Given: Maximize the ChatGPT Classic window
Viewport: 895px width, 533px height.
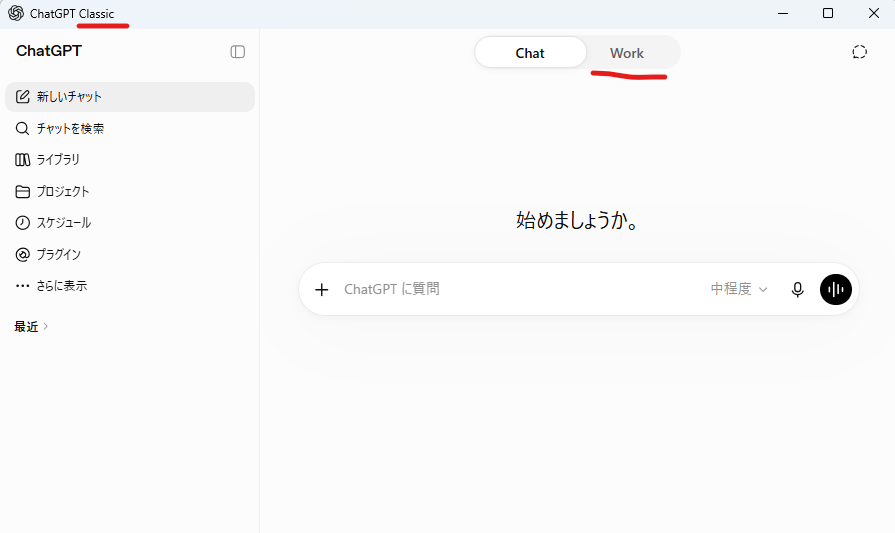Looking at the screenshot, I should [828, 13].
